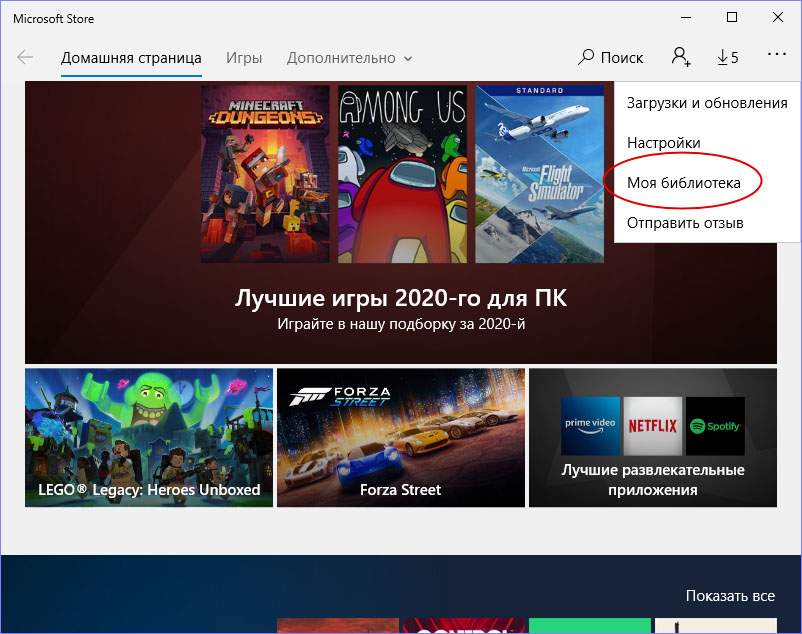Minimize the Microsoft Store window

[686, 17]
